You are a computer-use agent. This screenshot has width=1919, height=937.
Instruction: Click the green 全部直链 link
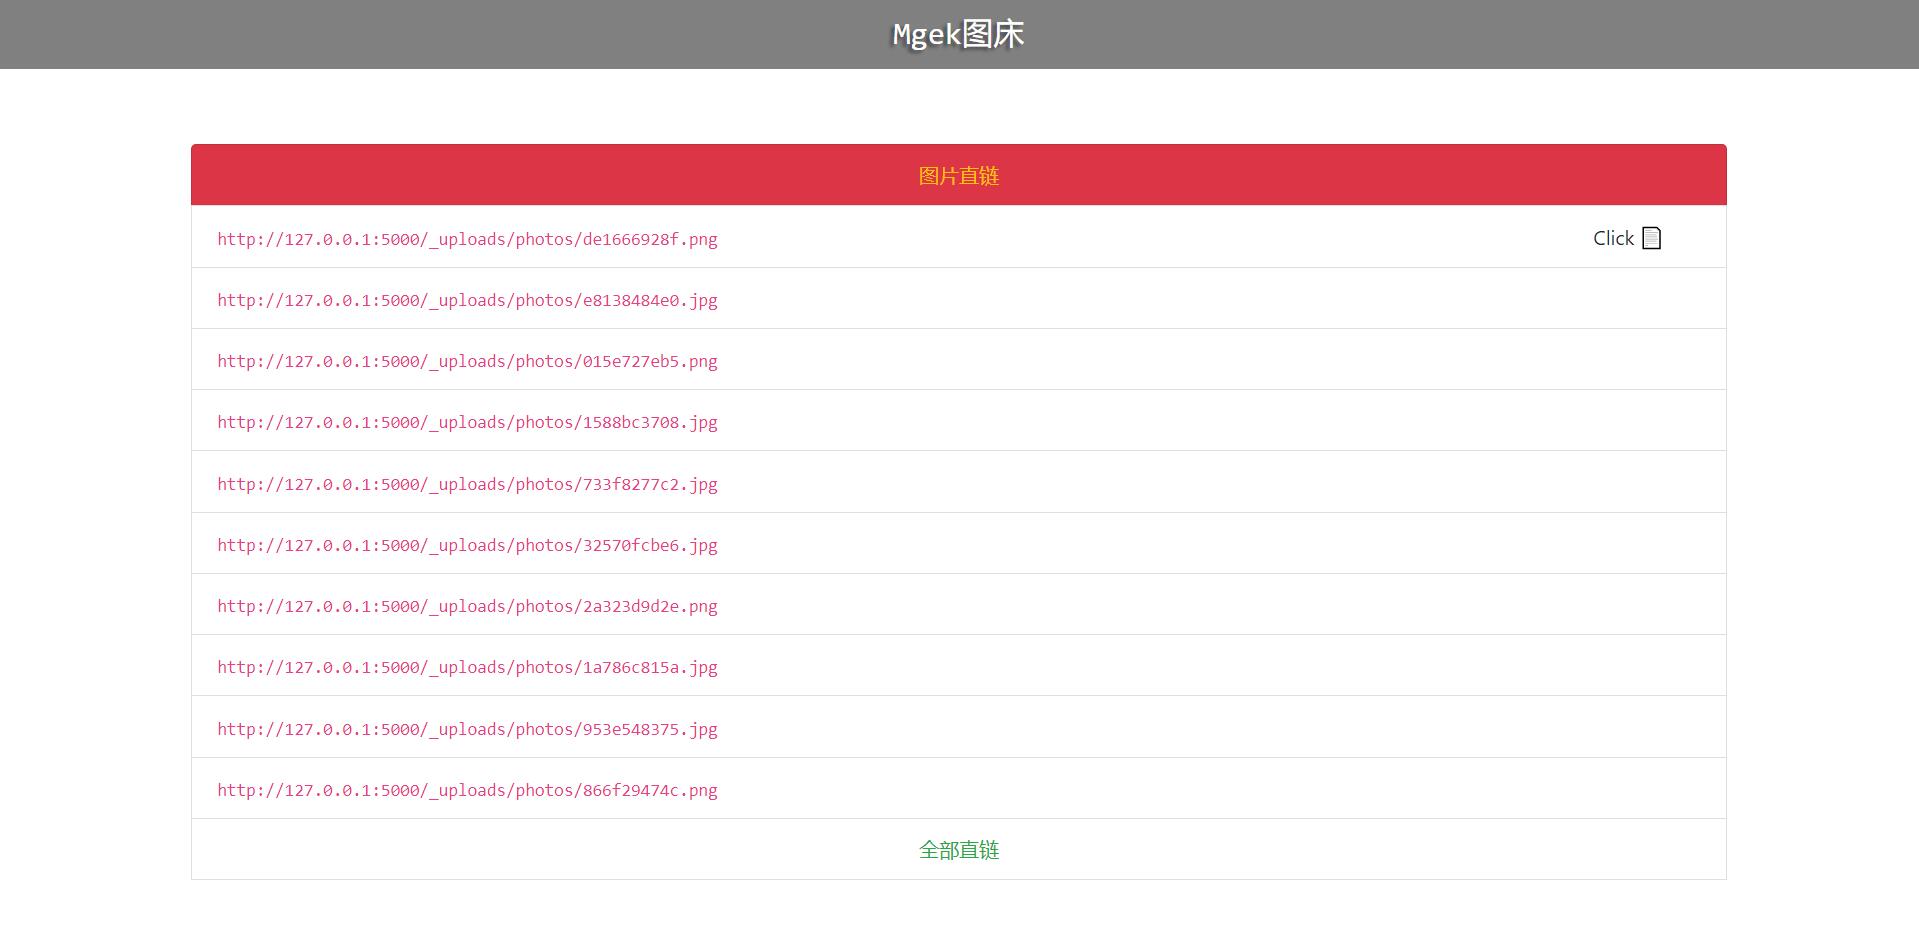958,850
